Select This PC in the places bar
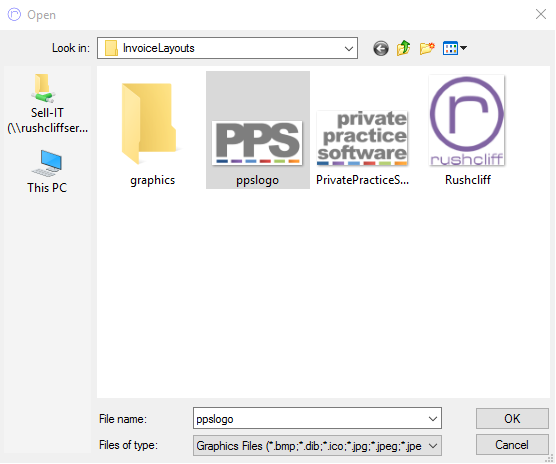This screenshot has height=464, width=556. point(47,172)
